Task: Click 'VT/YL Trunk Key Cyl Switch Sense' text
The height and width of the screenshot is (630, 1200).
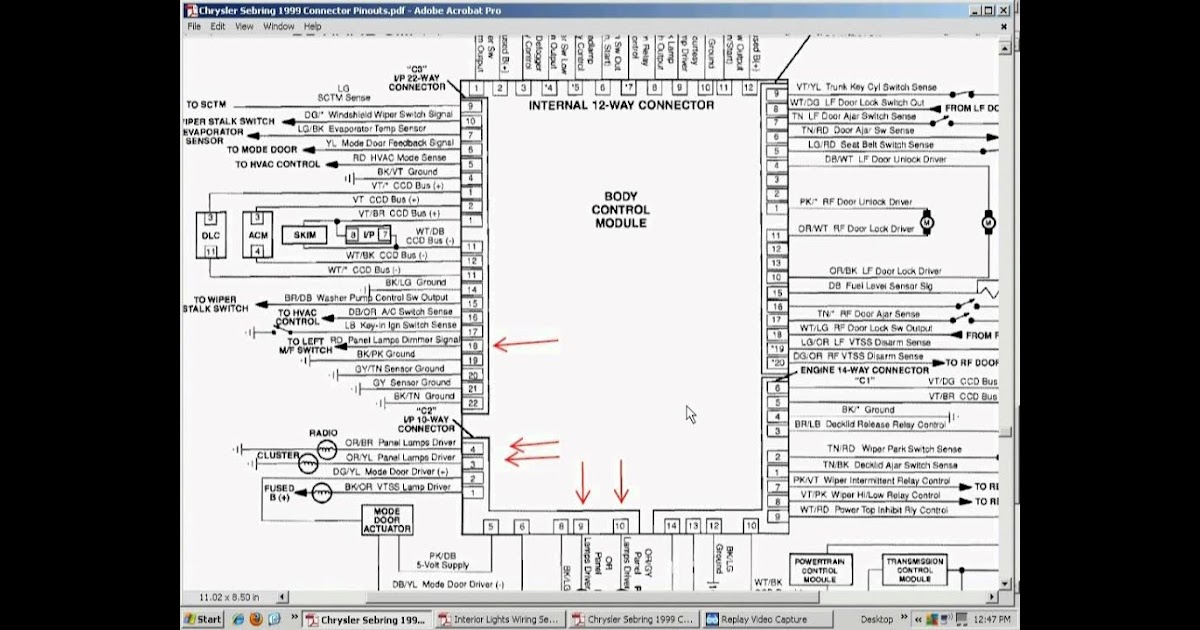Action: point(866,89)
